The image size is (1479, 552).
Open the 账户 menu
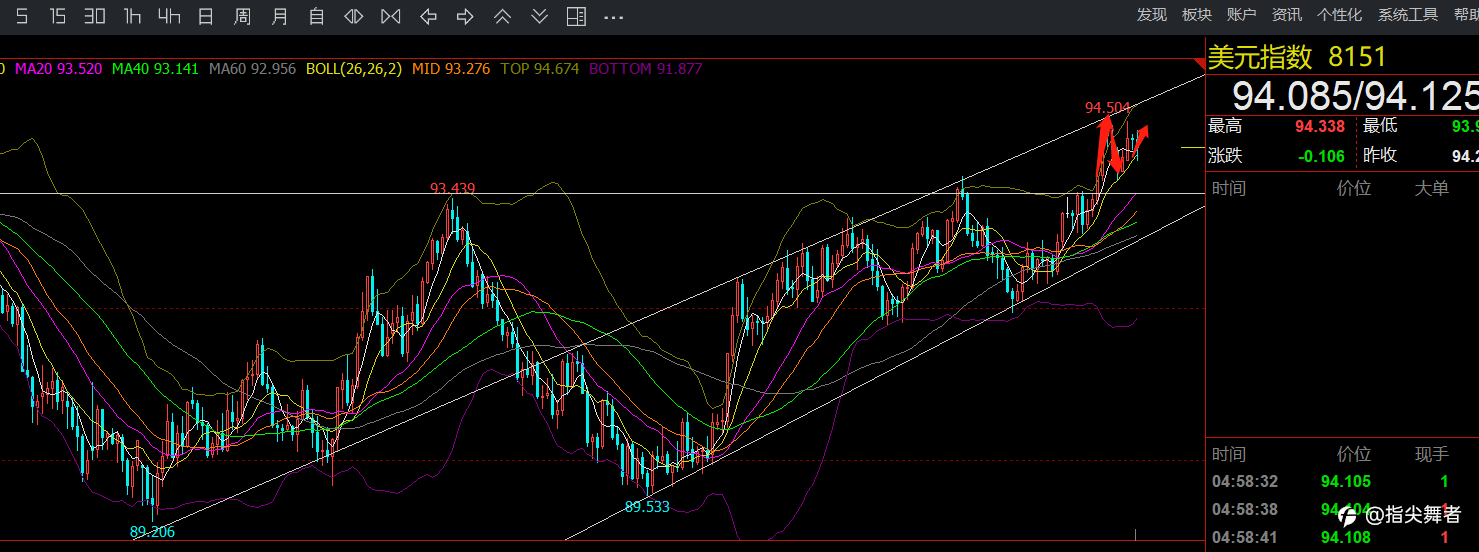[x=1241, y=15]
